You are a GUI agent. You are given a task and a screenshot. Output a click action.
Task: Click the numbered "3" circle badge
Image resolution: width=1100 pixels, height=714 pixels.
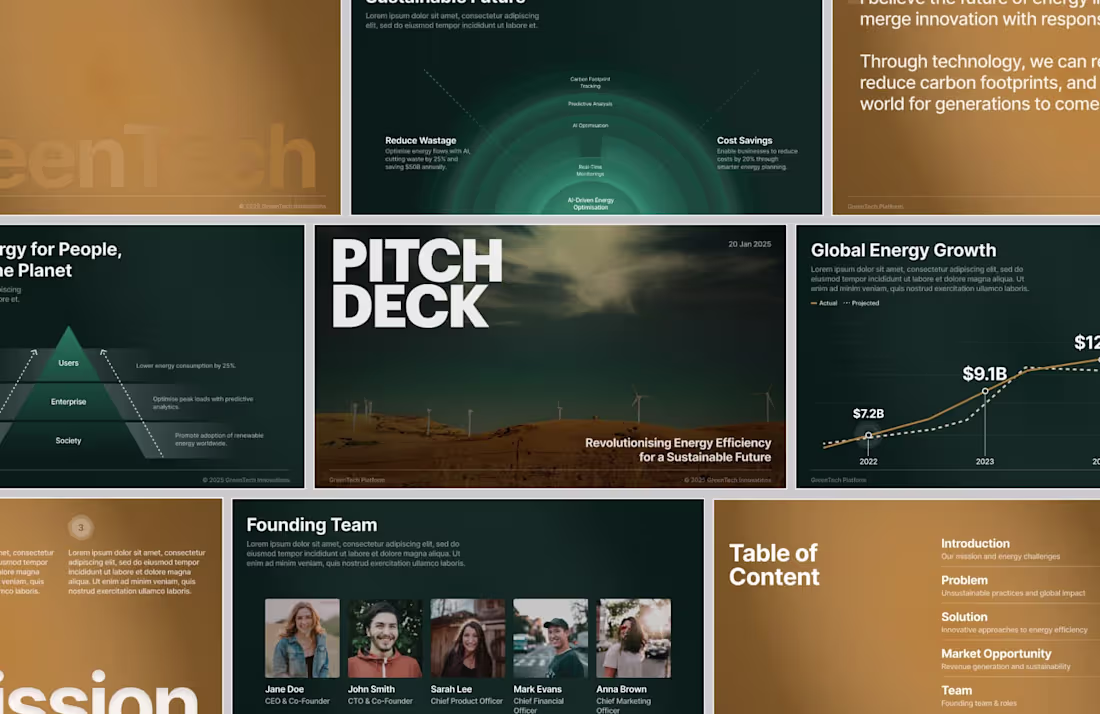[x=81, y=527]
